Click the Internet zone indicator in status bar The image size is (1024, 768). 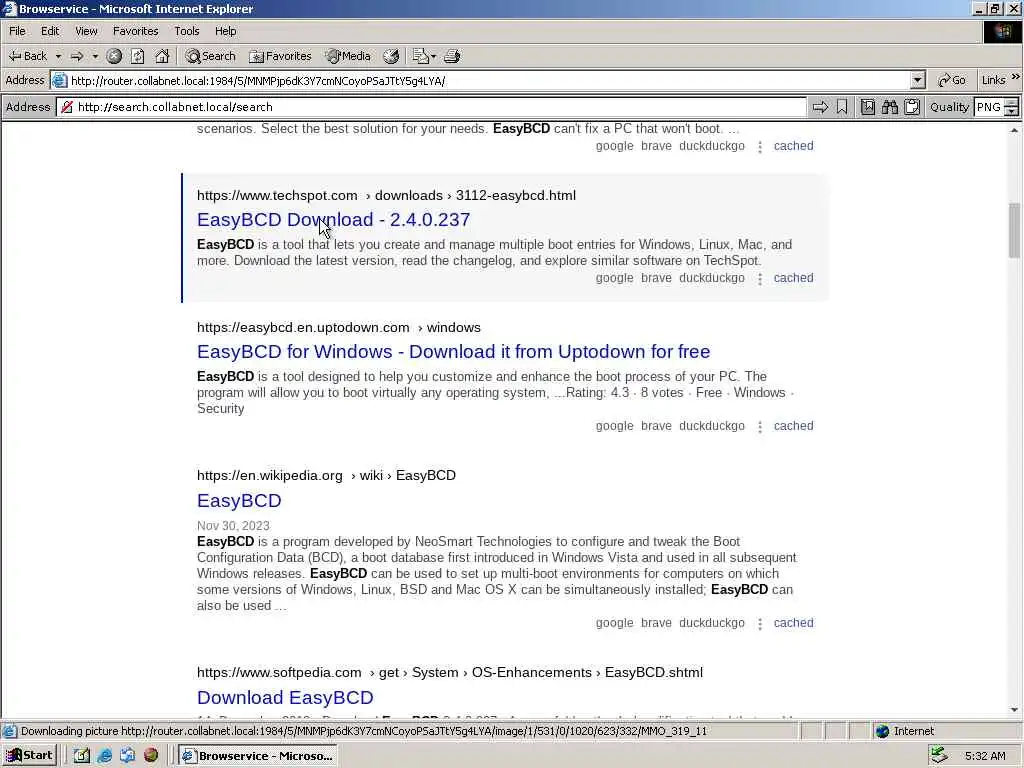click(x=905, y=731)
